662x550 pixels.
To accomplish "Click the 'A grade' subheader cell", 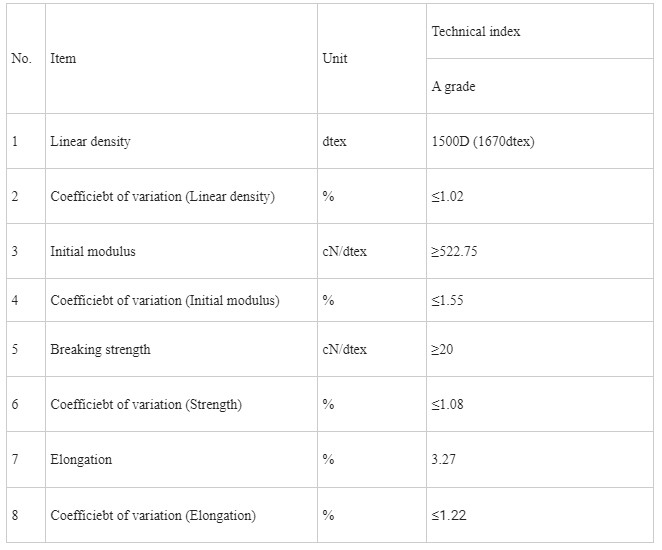I will pos(454,87).
